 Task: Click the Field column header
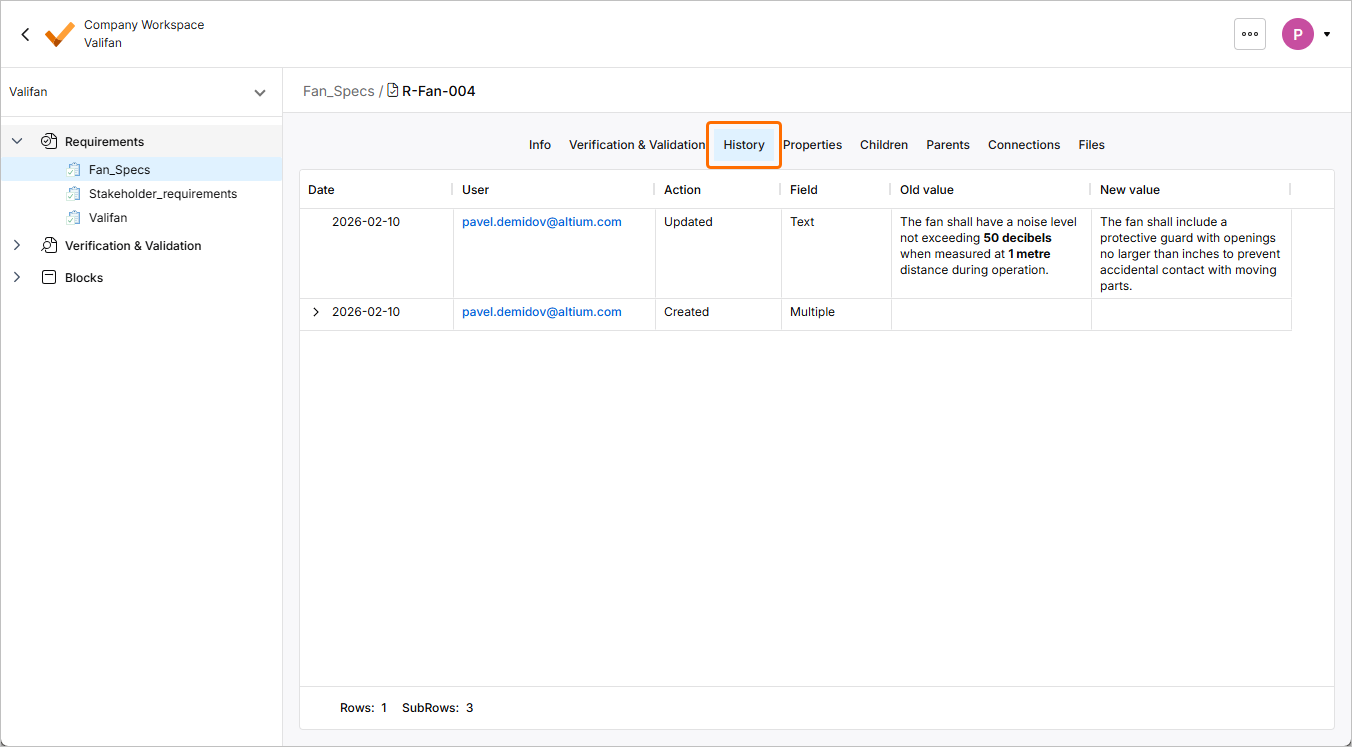[x=804, y=190]
